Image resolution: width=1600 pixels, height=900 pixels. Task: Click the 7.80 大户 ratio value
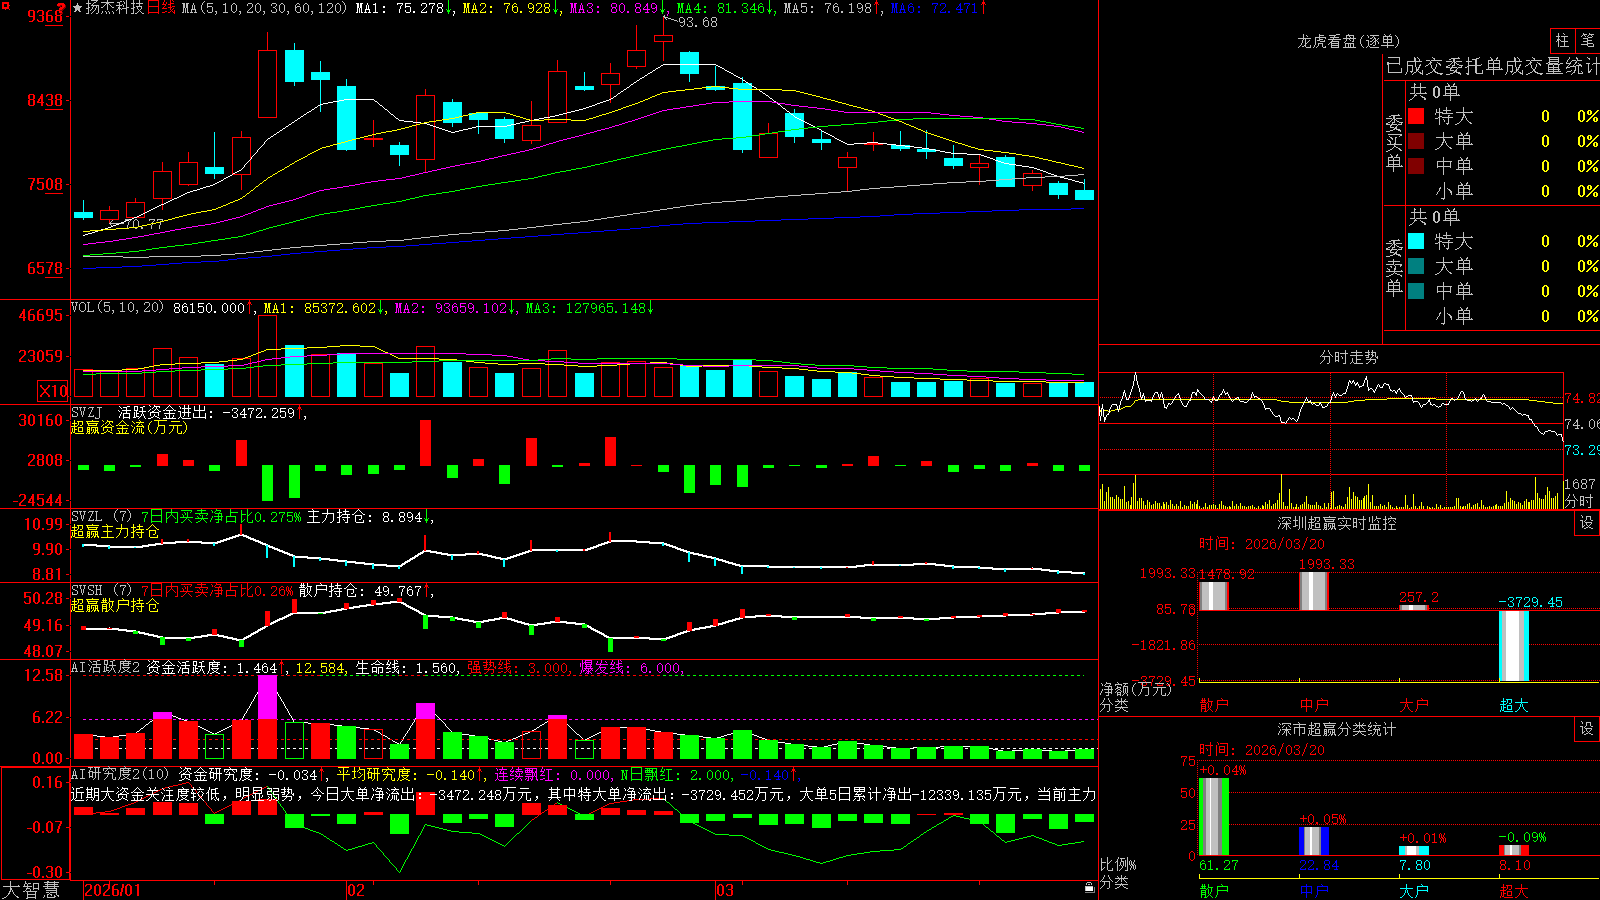[x=1415, y=865]
